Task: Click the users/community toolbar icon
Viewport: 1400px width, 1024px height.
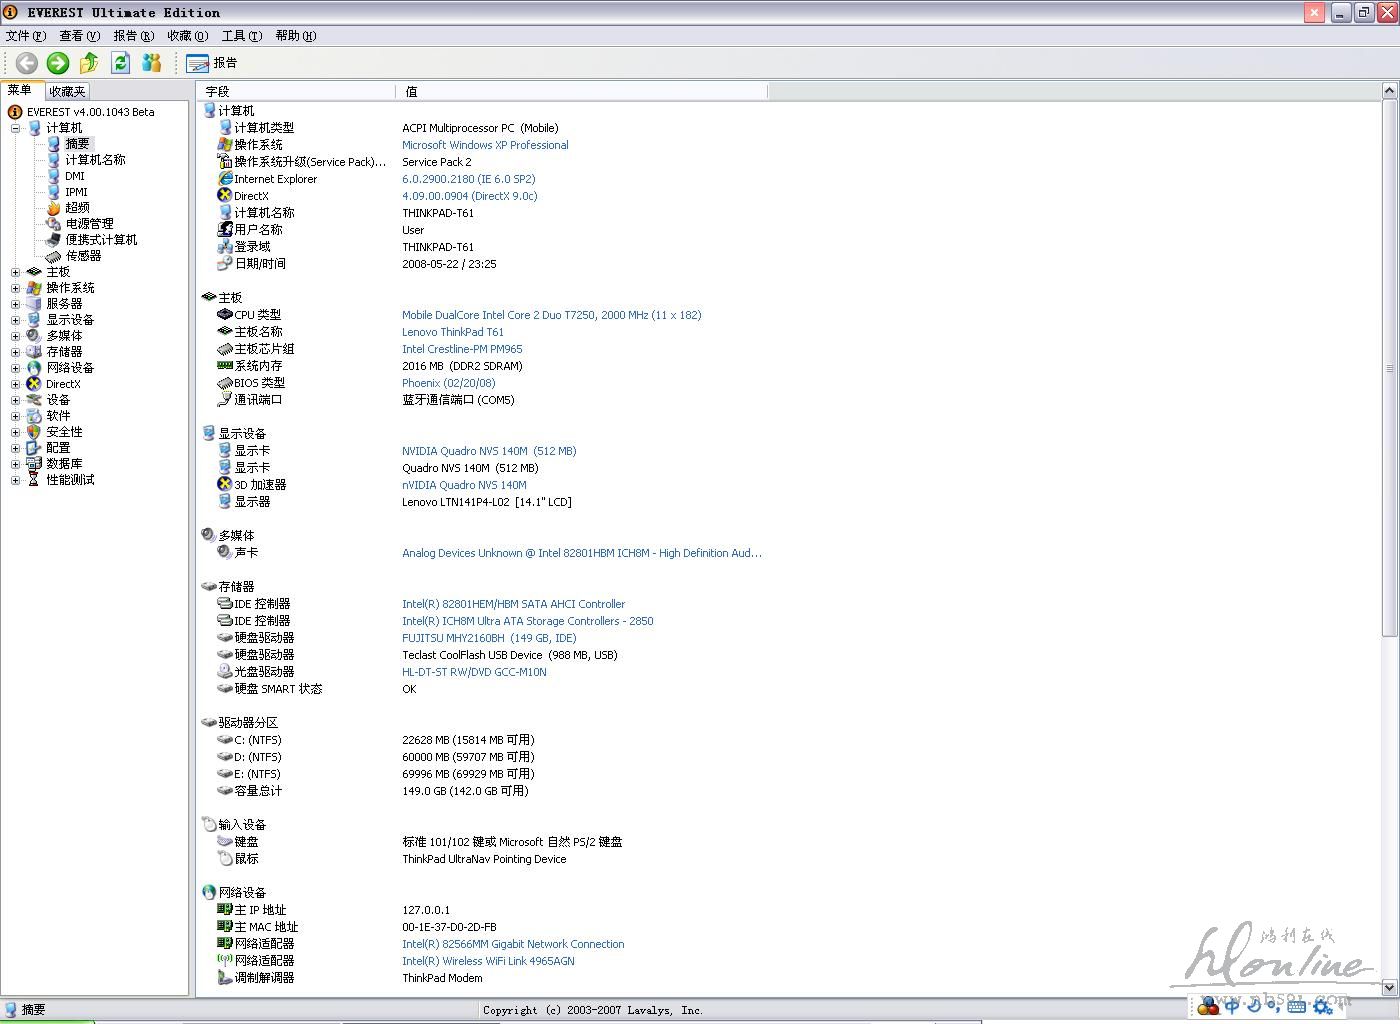Action: point(151,63)
